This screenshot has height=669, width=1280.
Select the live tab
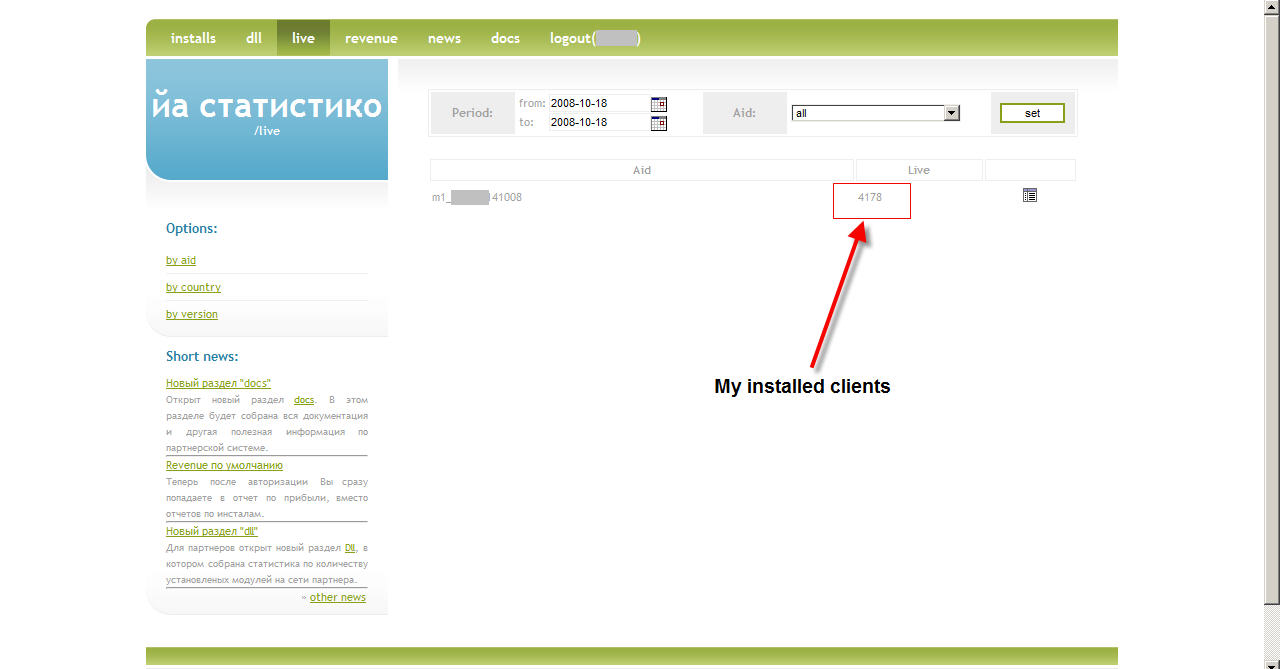point(303,38)
